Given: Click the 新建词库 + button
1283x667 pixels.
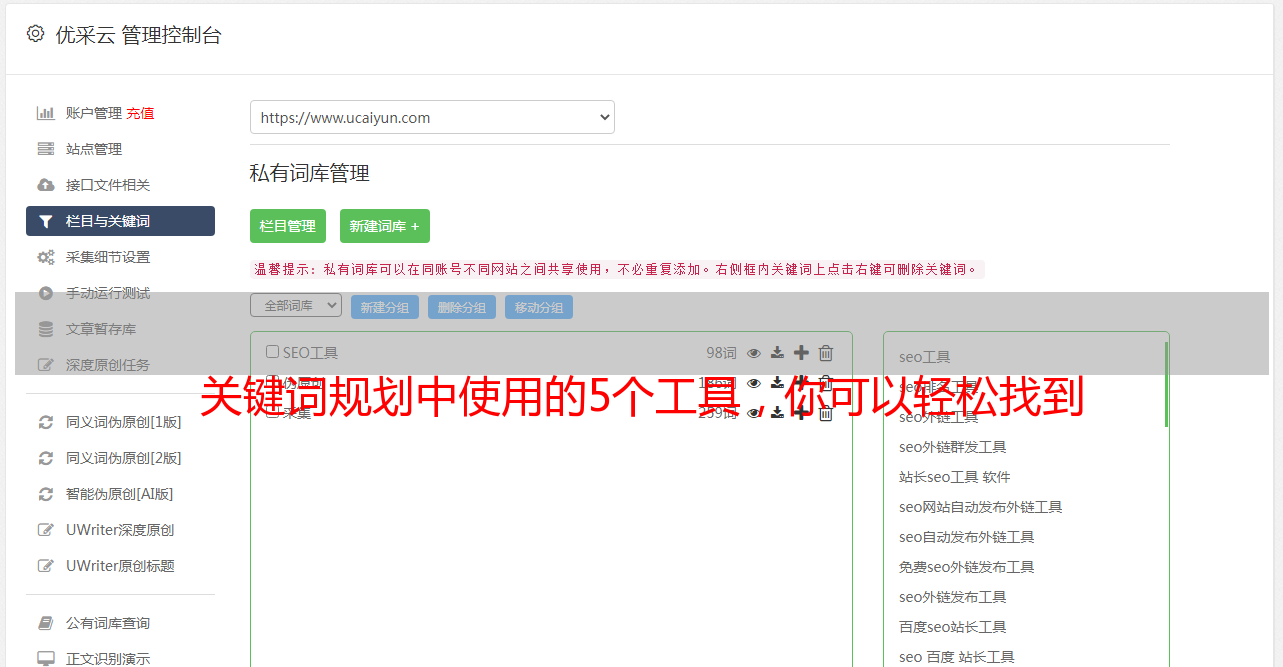Looking at the screenshot, I should pyautogui.click(x=385, y=226).
